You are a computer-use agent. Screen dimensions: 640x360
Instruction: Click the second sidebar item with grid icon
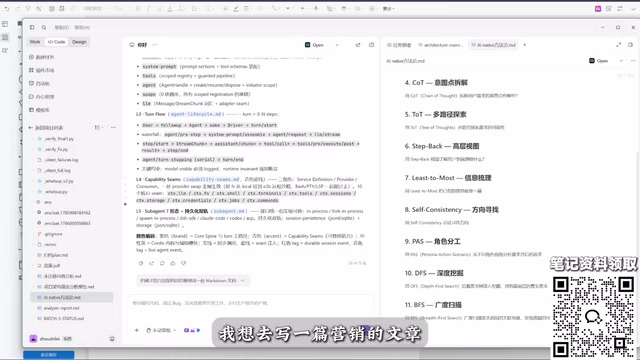42,70
